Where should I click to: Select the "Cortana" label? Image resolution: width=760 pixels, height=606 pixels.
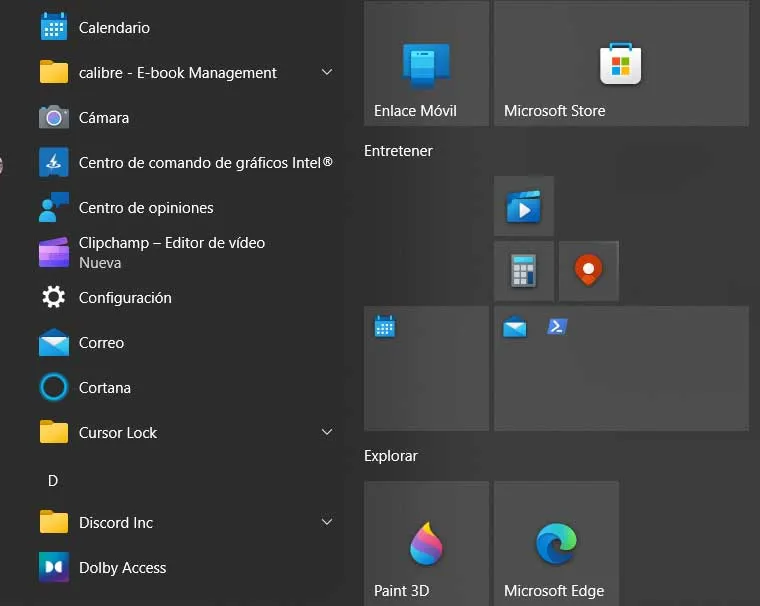(105, 388)
